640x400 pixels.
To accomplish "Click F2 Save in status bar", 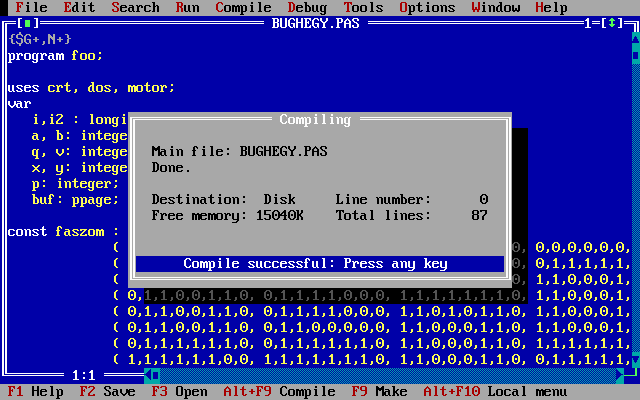I will click(x=107, y=392).
